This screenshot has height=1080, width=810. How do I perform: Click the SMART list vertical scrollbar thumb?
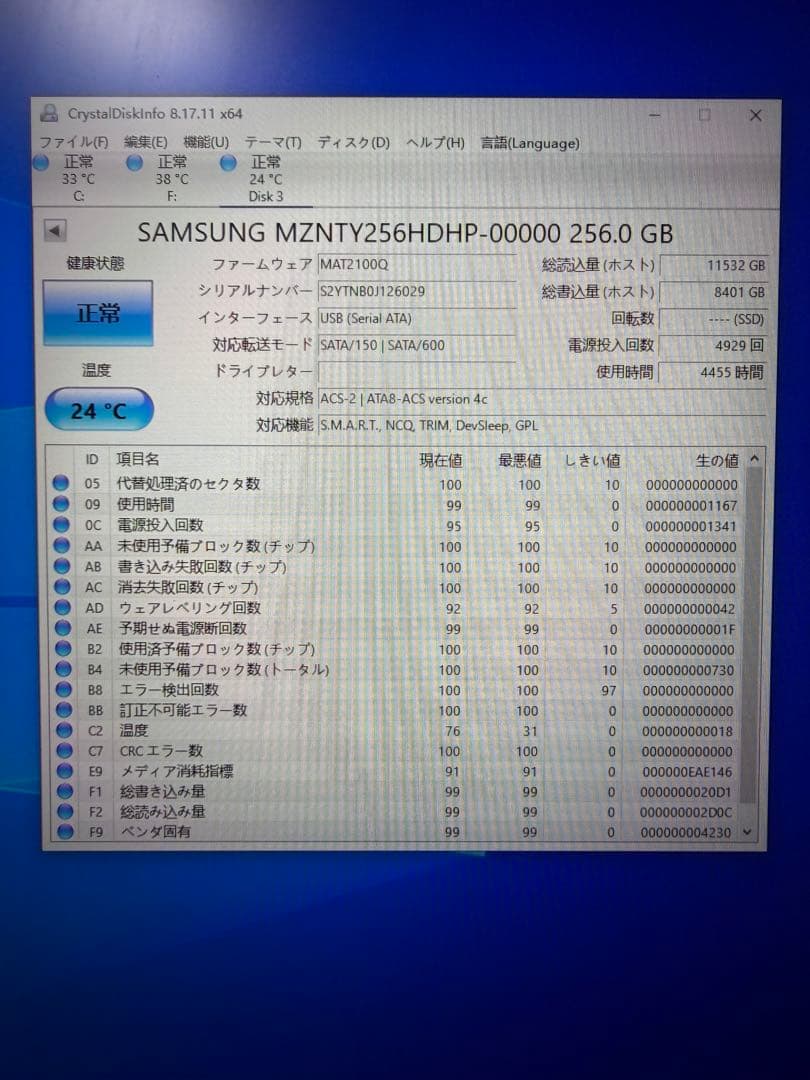point(751,634)
